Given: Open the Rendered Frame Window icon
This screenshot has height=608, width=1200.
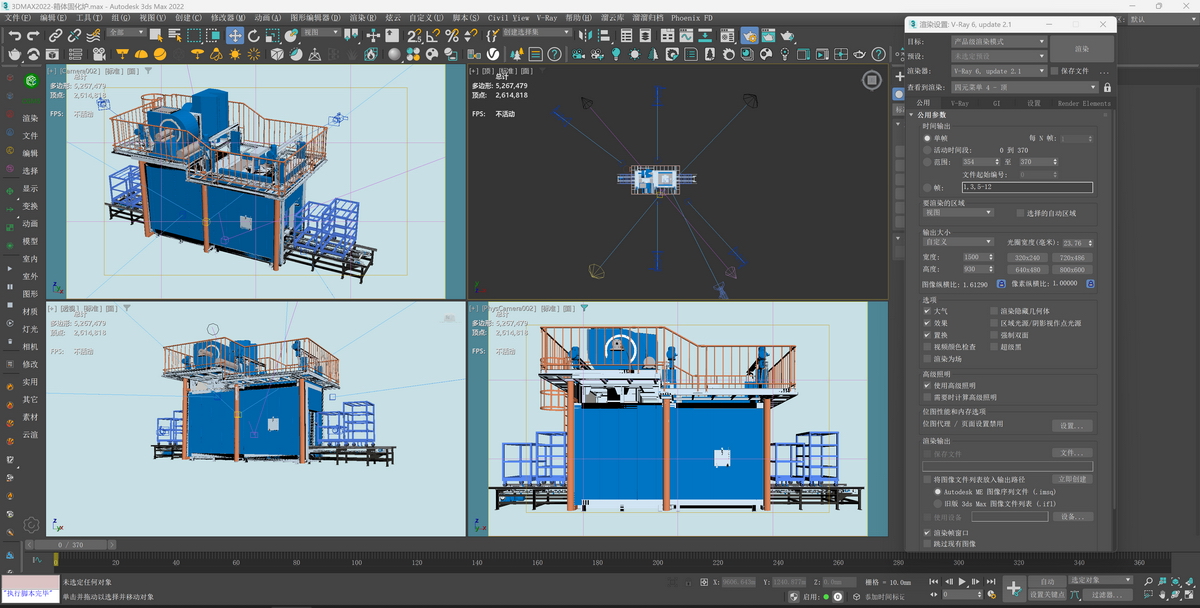Looking at the screenshot, I should click(x=768, y=35).
